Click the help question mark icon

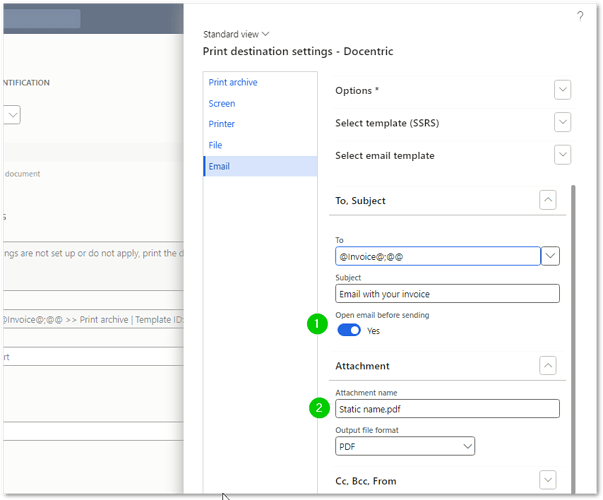pos(580,17)
